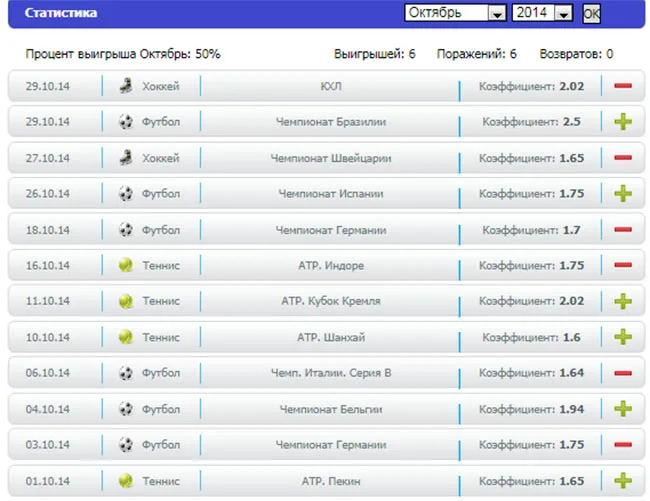
Task: Click tennis ball icon for ATP. Пекин
Action: coord(126,481)
